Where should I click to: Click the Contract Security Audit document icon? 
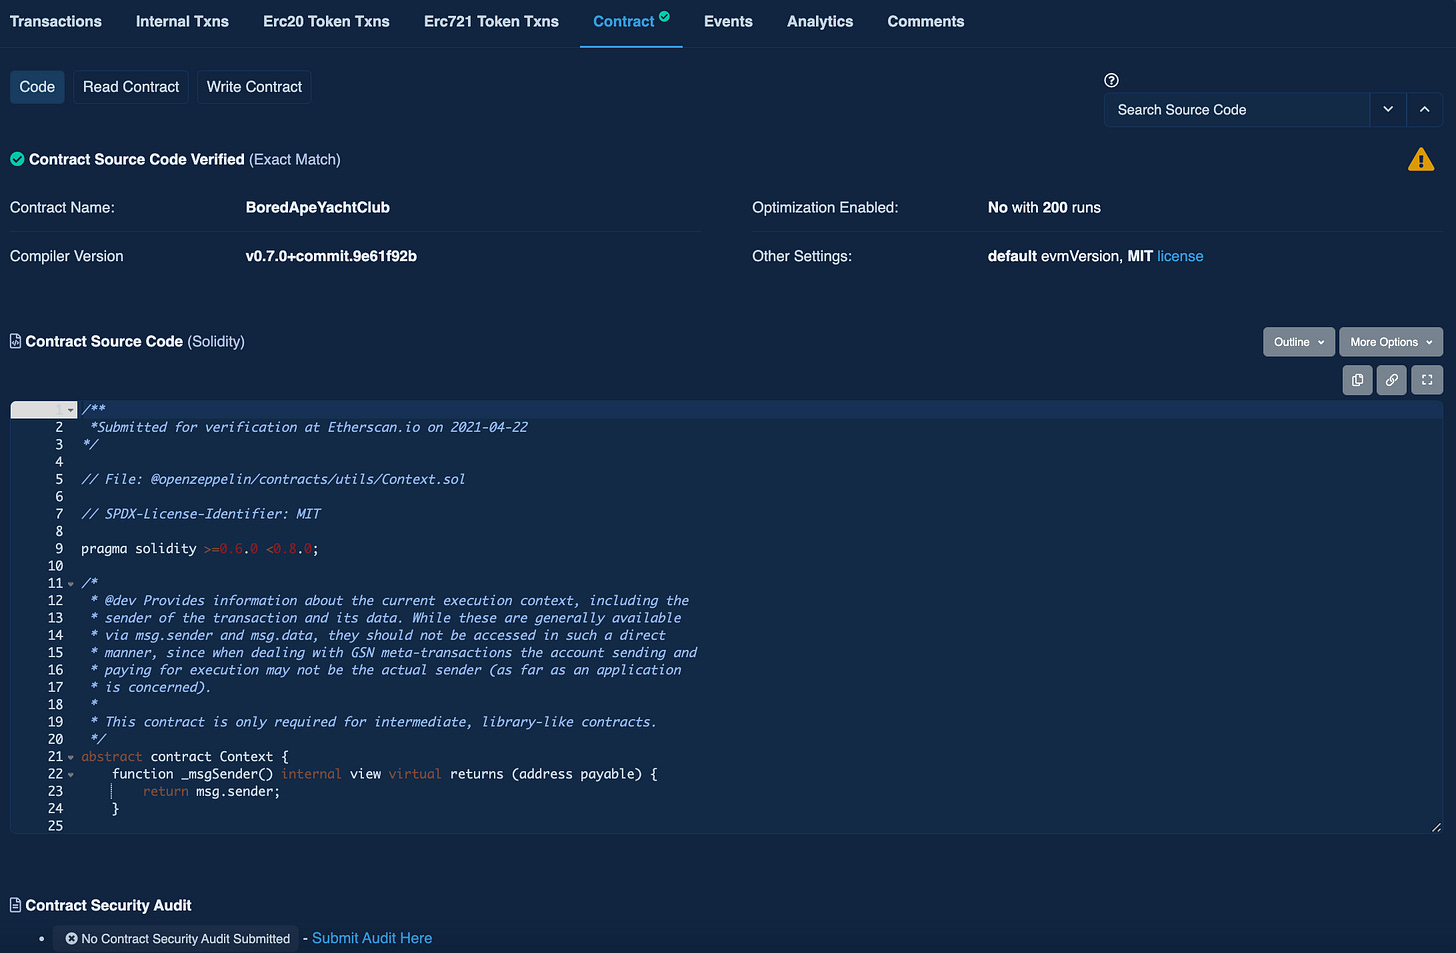point(15,905)
